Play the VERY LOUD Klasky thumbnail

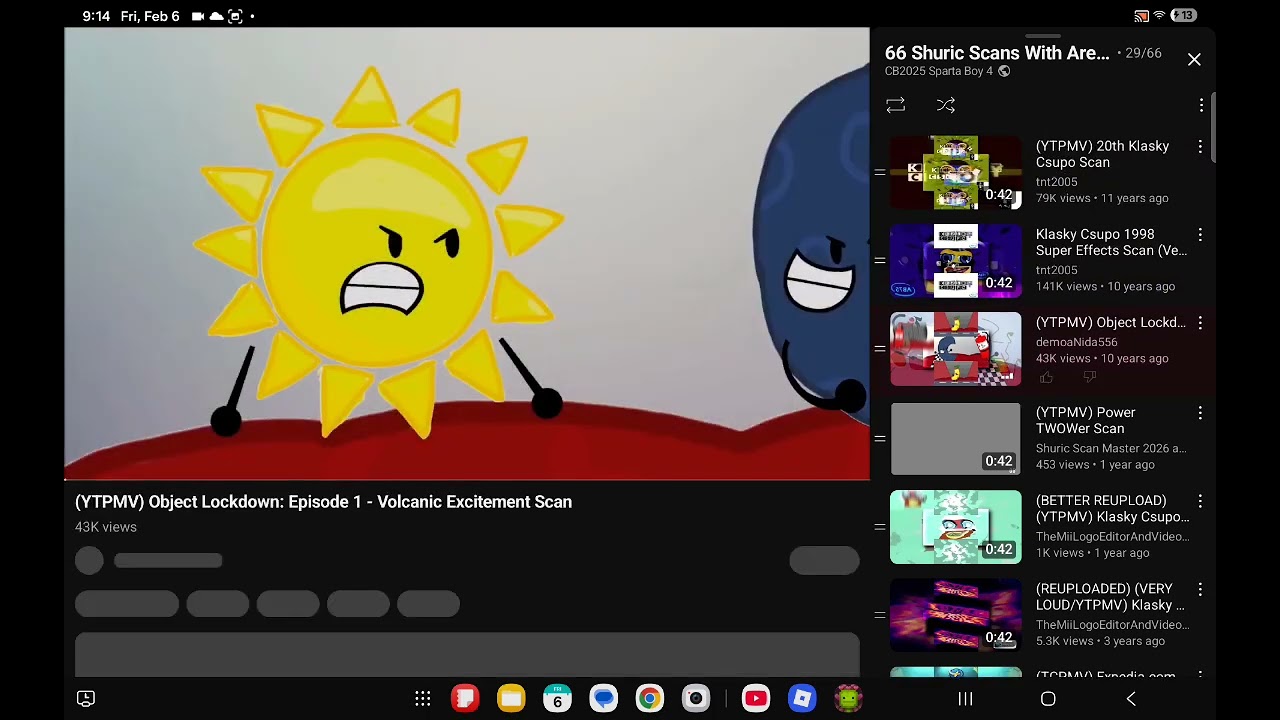click(956, 615)
